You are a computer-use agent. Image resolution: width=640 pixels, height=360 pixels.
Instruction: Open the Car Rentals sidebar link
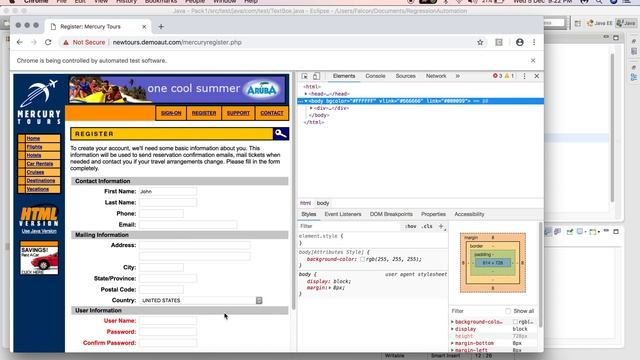click(x=40, y=164)
